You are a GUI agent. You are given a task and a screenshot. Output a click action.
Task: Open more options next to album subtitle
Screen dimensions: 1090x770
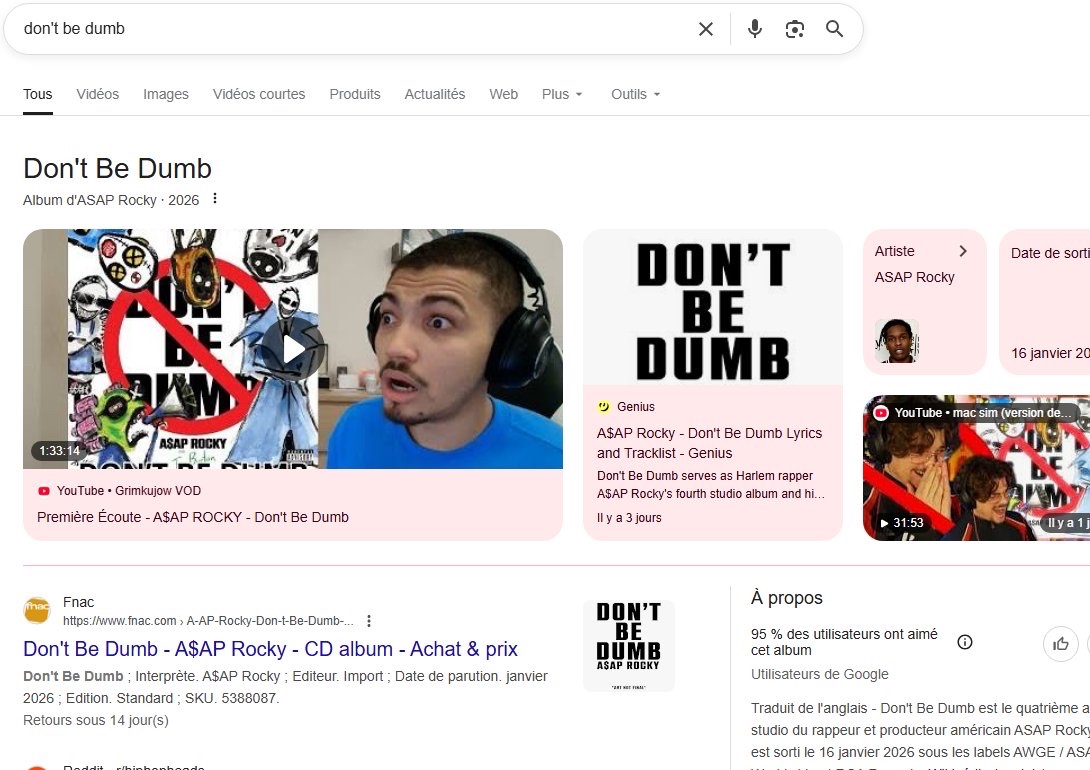point(215,199)
